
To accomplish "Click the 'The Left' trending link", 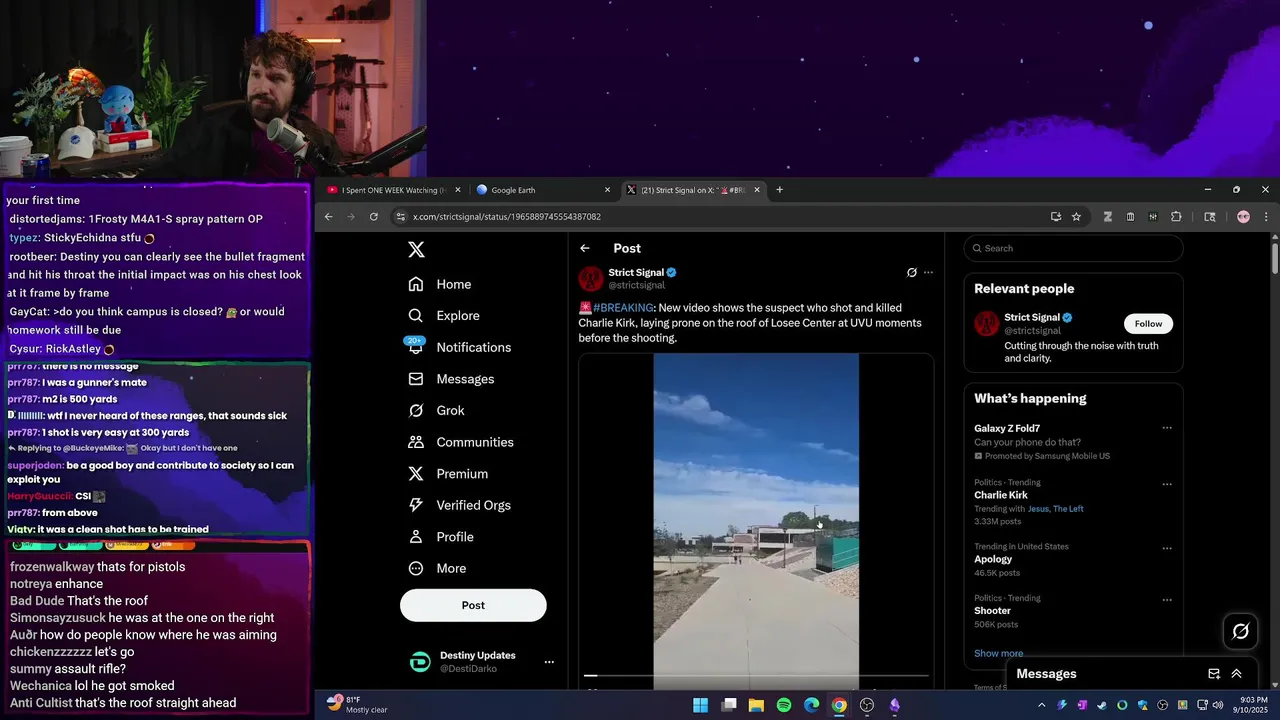I will click(x=1068, y=509).
